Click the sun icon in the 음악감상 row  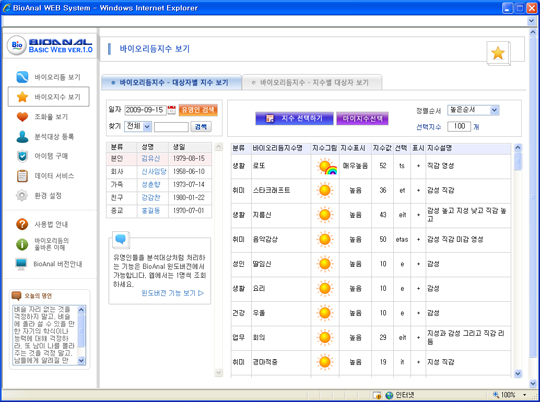coord(325,239)
